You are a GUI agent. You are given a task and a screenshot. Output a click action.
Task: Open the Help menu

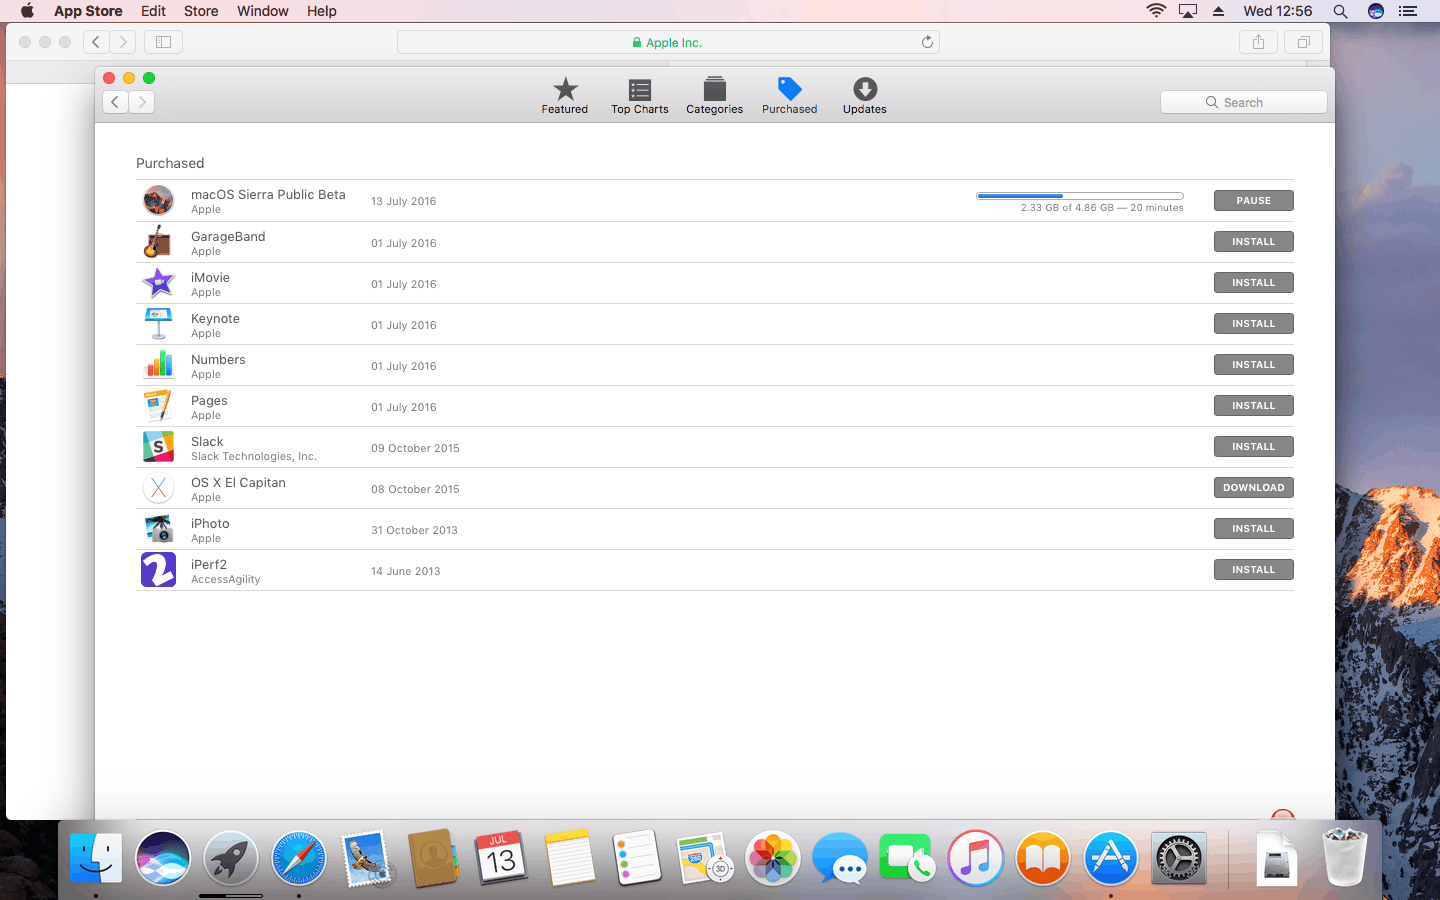click(x=321, y=11)
